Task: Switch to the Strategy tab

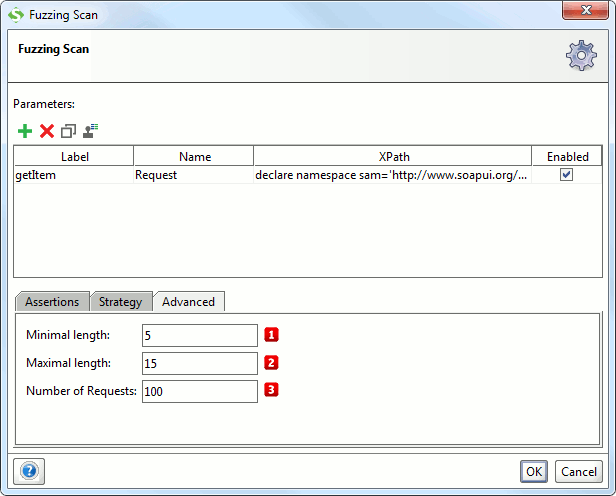Action: (x=121, y=302)
